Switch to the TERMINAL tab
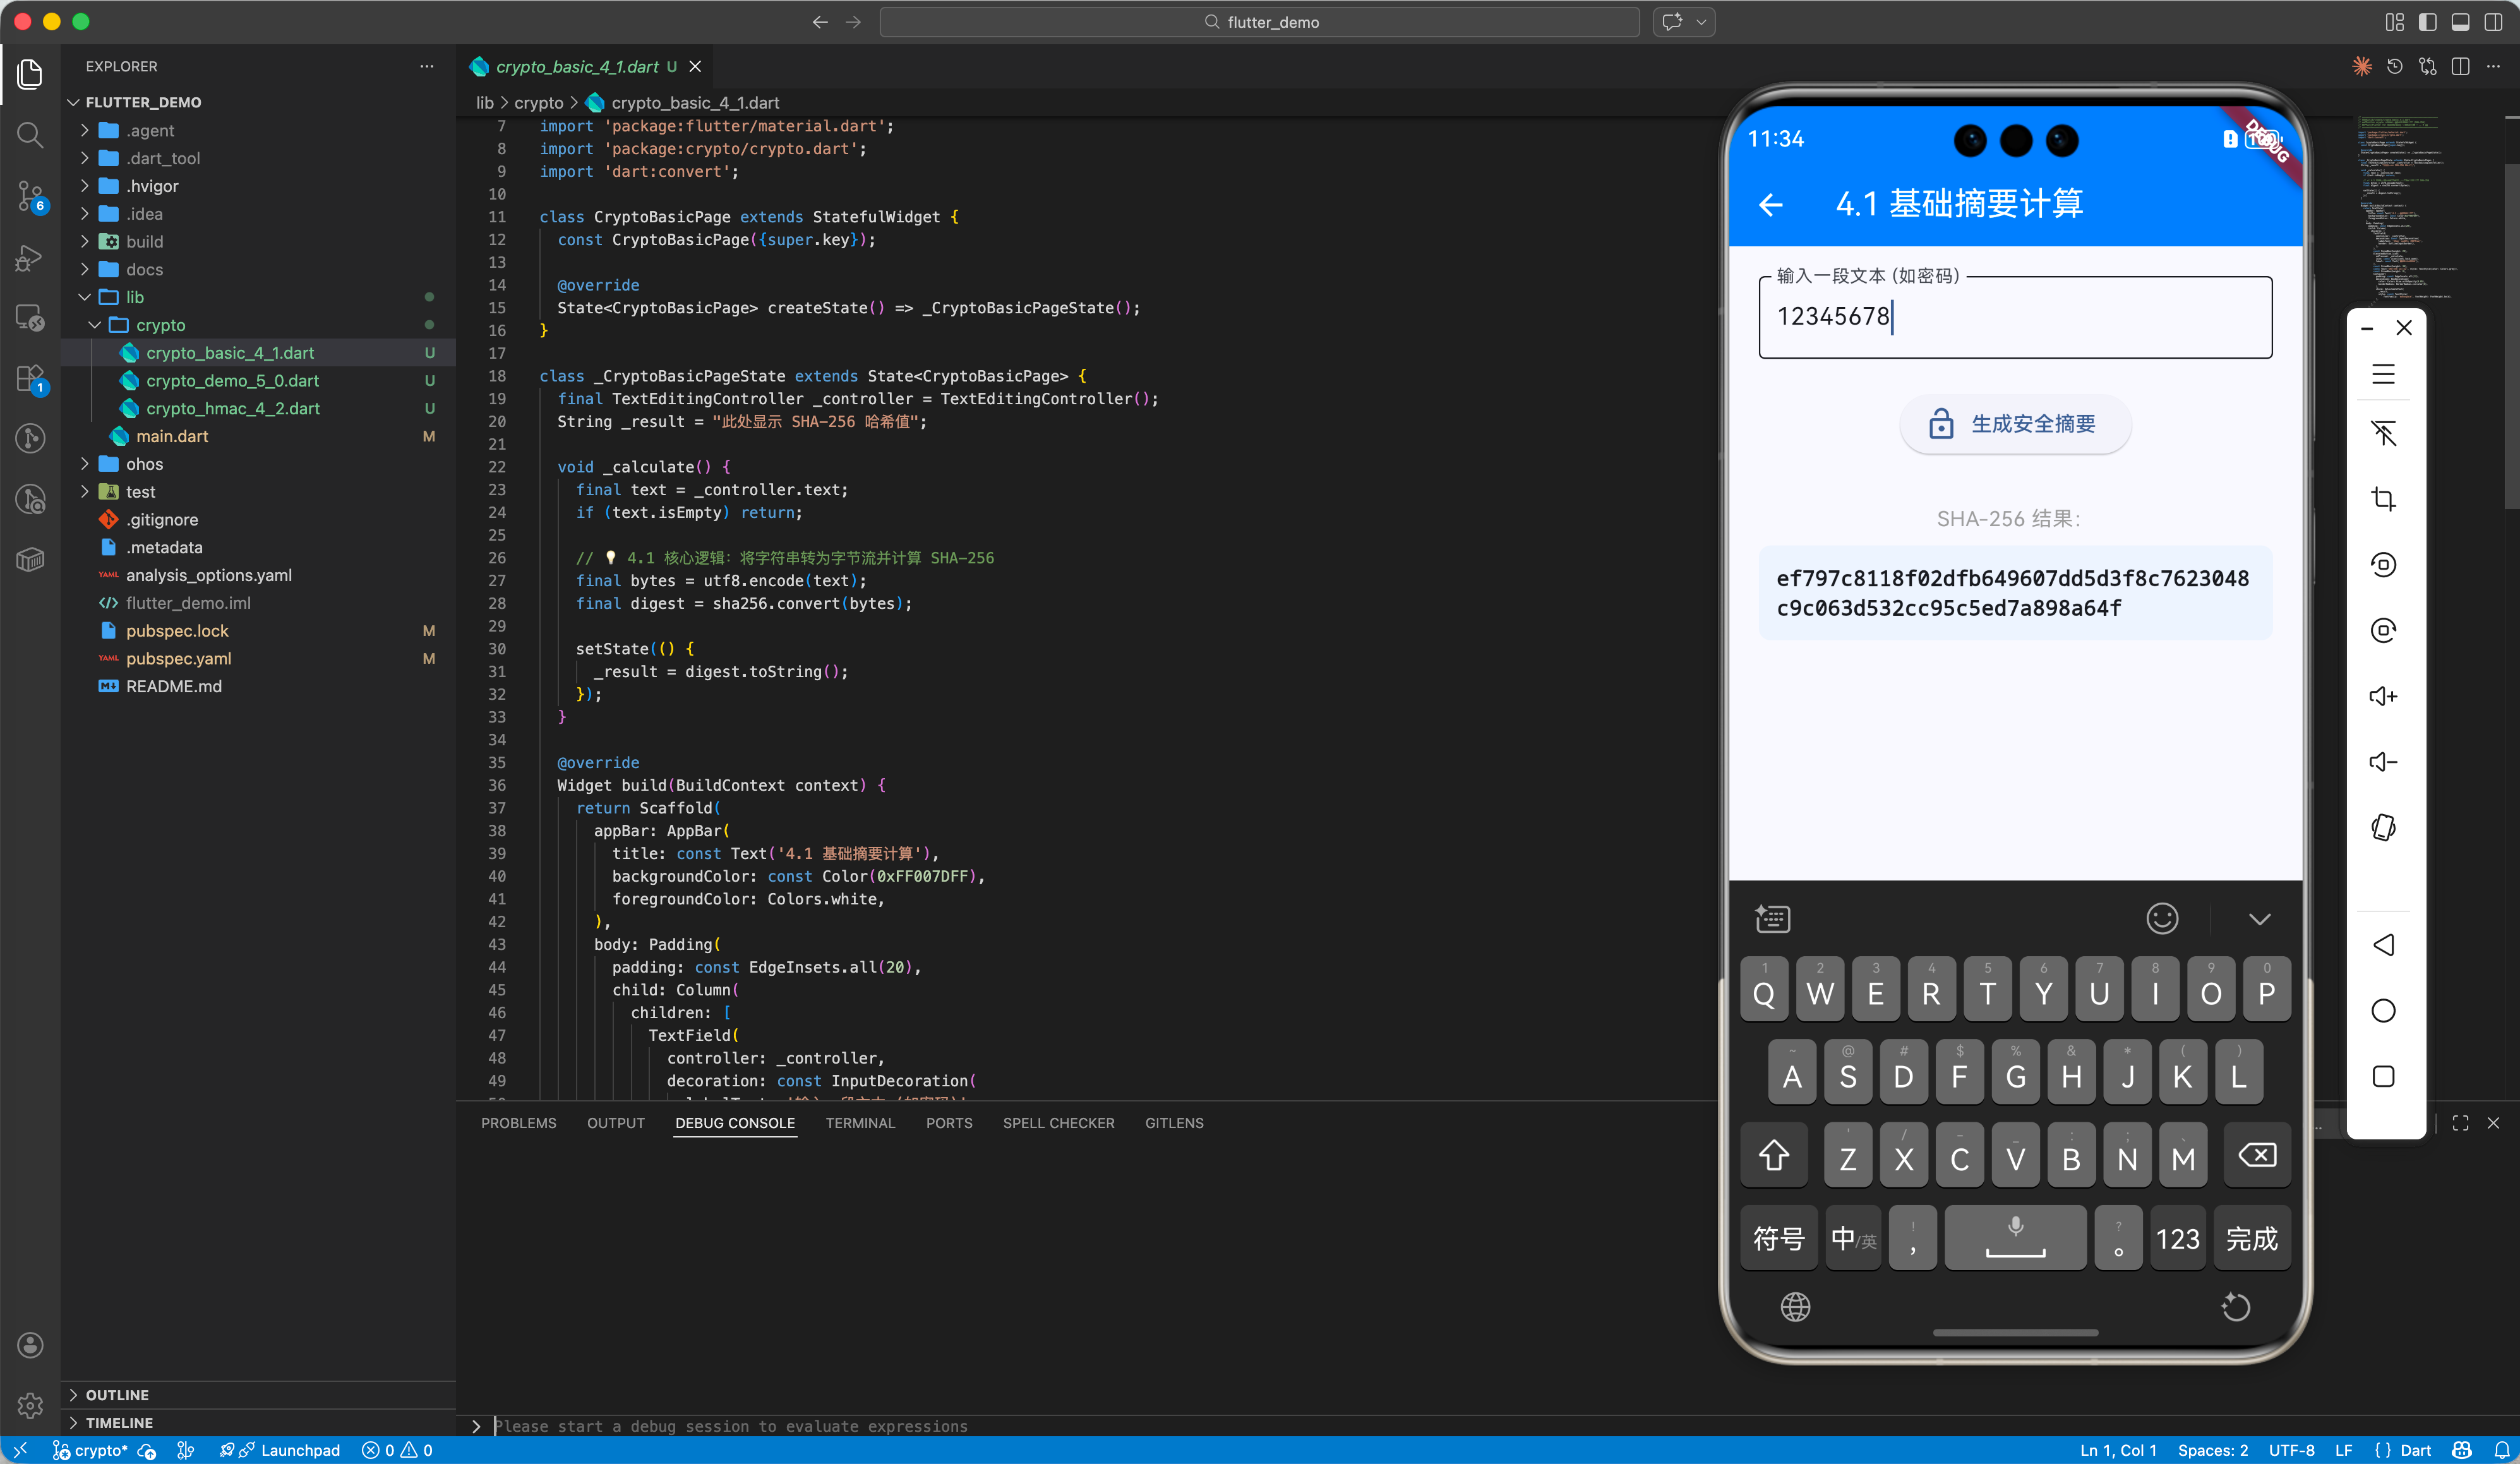2520x1464 pixels. click(860, 1123)
